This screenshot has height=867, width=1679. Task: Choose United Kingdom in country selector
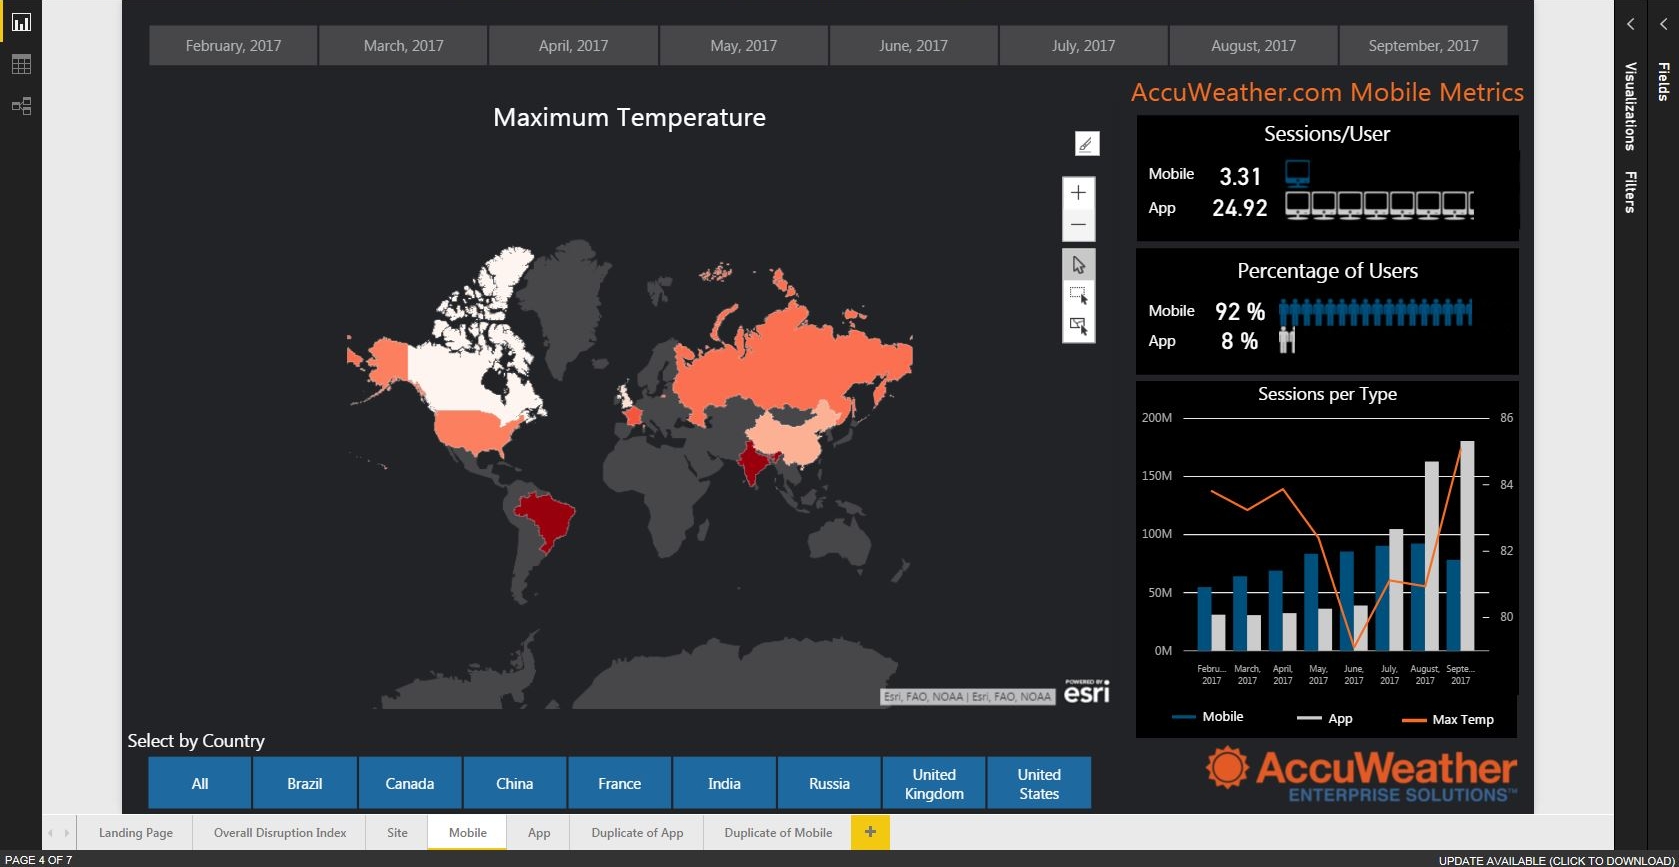tap(934, 783)
